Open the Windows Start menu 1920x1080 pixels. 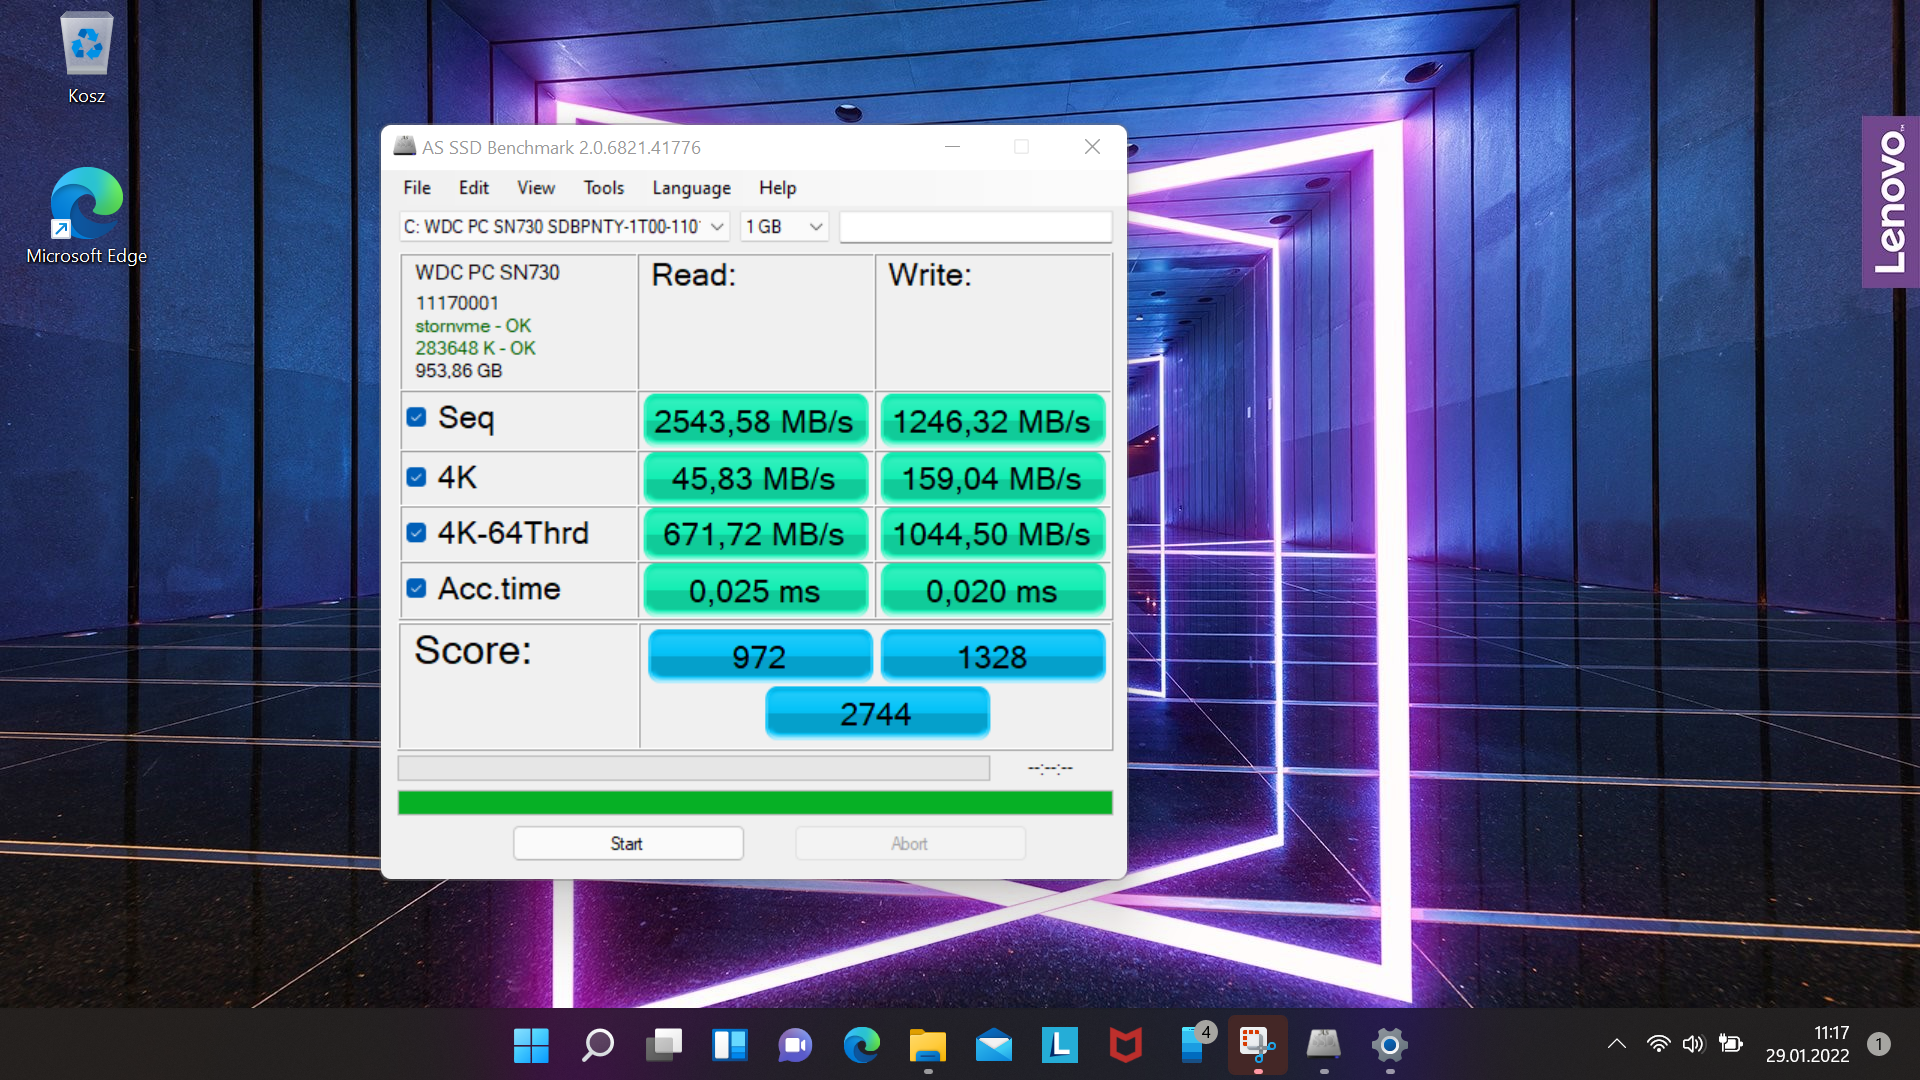(x=531, y=1045)
